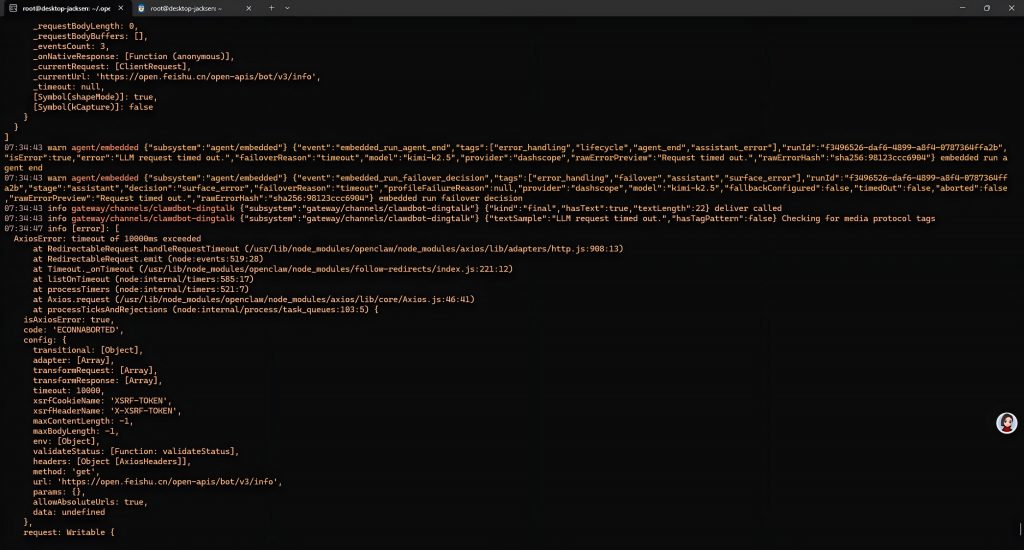Click the floating avatar icon
Viewport: 1024px width, 550px height.
[1006, 423]
